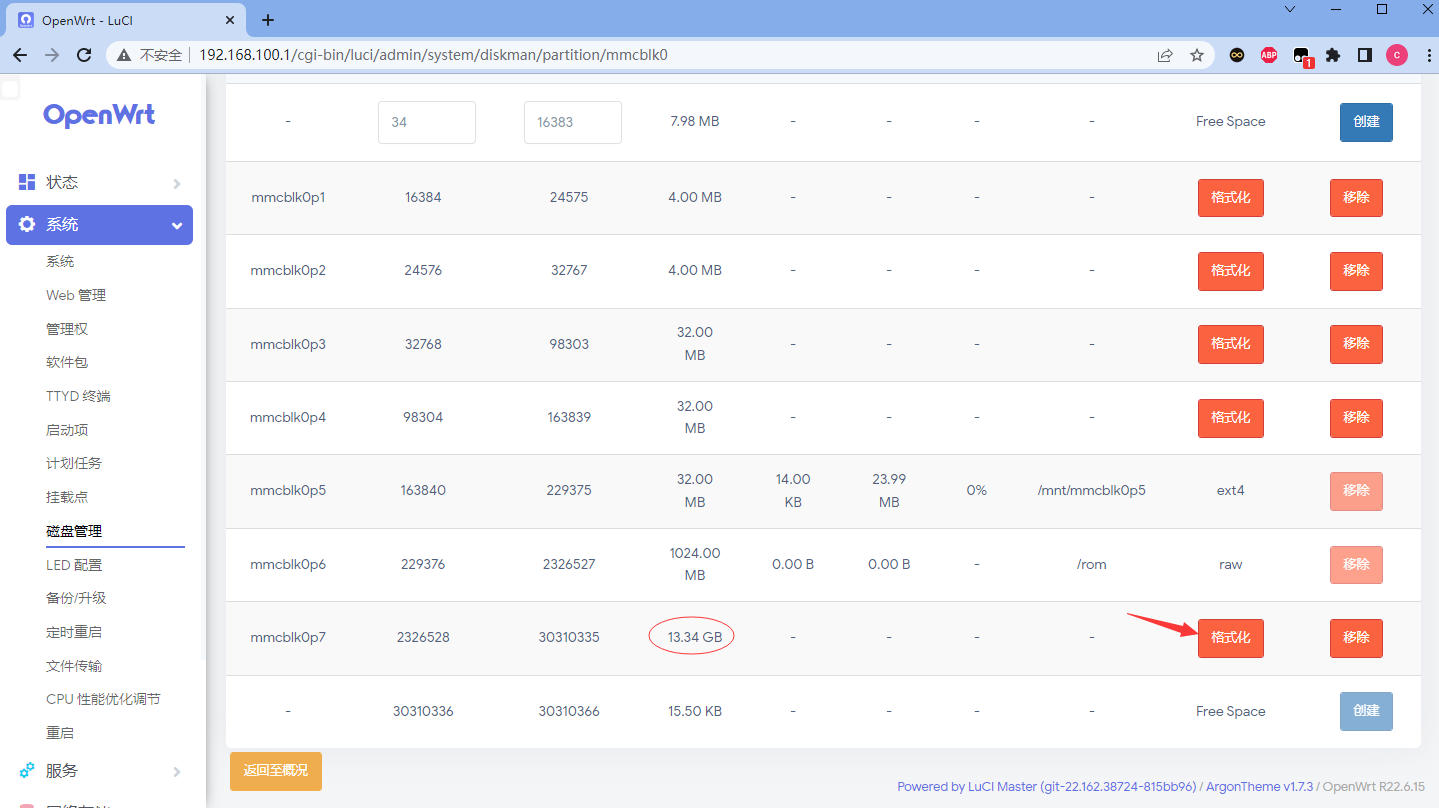Click 移除 for mmcblk0p7
Screen dimensions: 1439x808
point(1356,638)
